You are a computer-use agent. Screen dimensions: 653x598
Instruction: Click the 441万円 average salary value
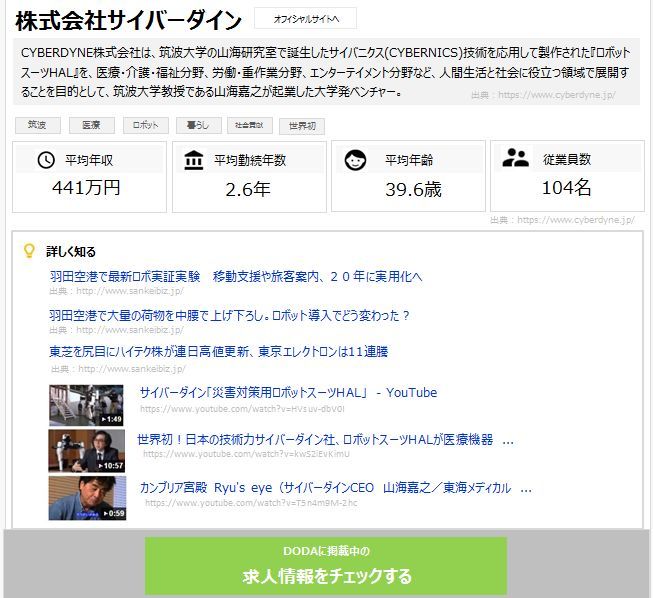point(86,188)
